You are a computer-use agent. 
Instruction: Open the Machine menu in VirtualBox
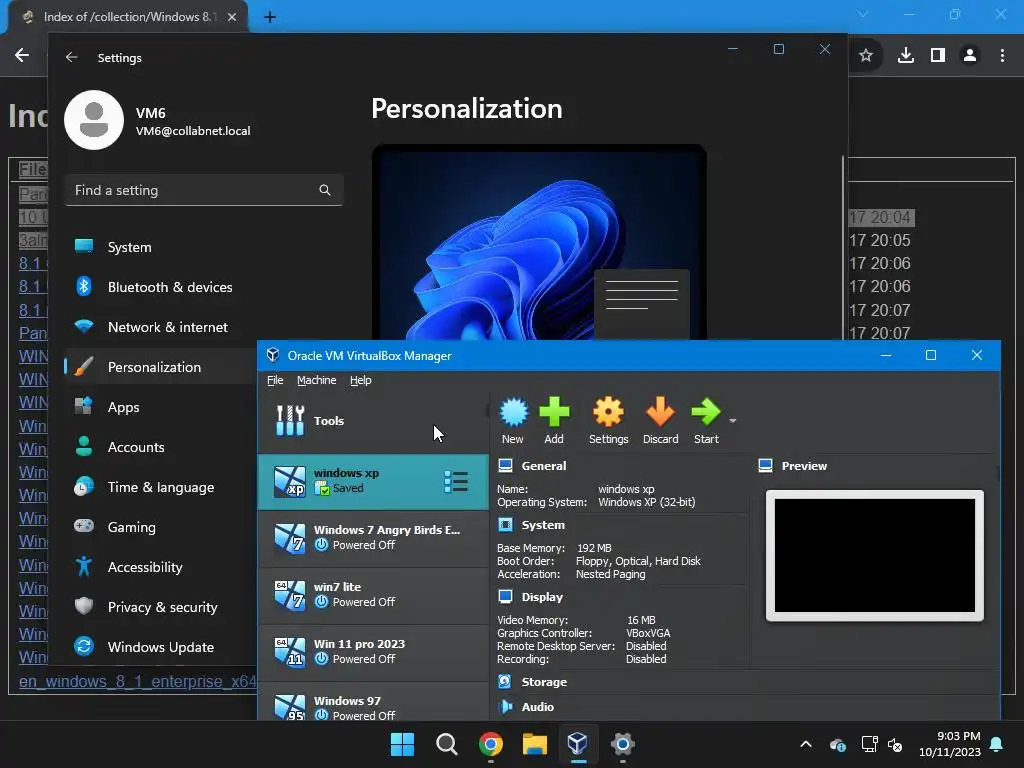316,380
